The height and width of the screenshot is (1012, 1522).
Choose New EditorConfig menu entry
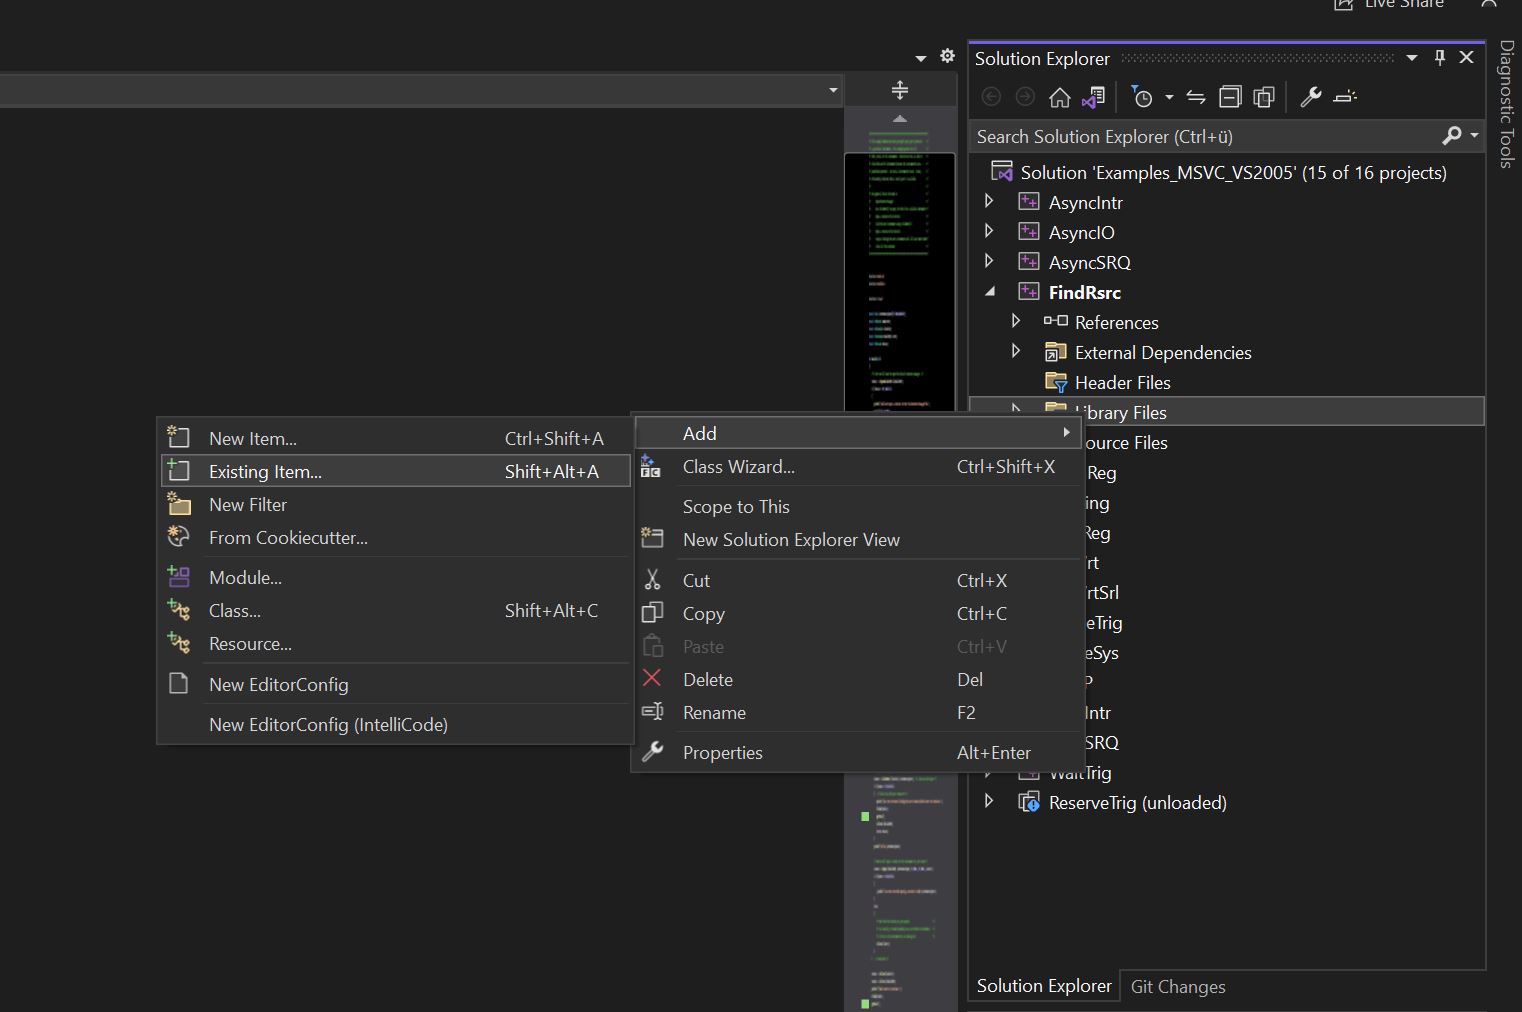(x=396, y=684)
